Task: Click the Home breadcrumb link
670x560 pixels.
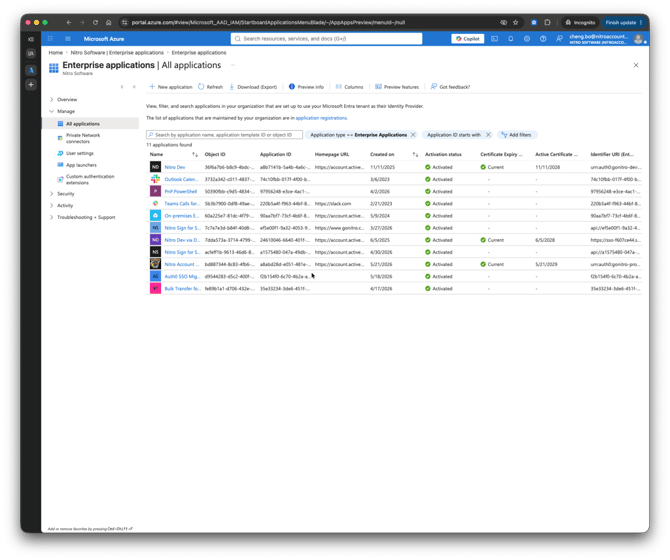Action: pyautogui.click(x=56, y=53)
